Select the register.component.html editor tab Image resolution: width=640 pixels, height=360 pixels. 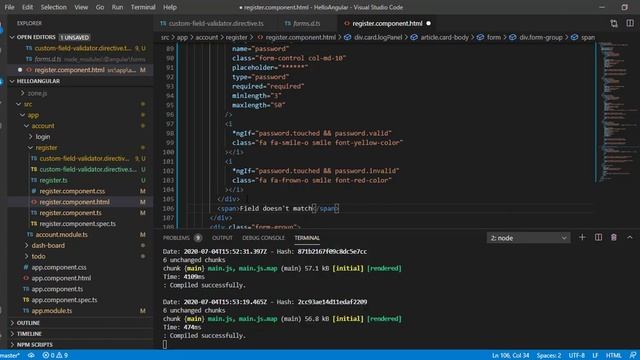coord(387,23)
